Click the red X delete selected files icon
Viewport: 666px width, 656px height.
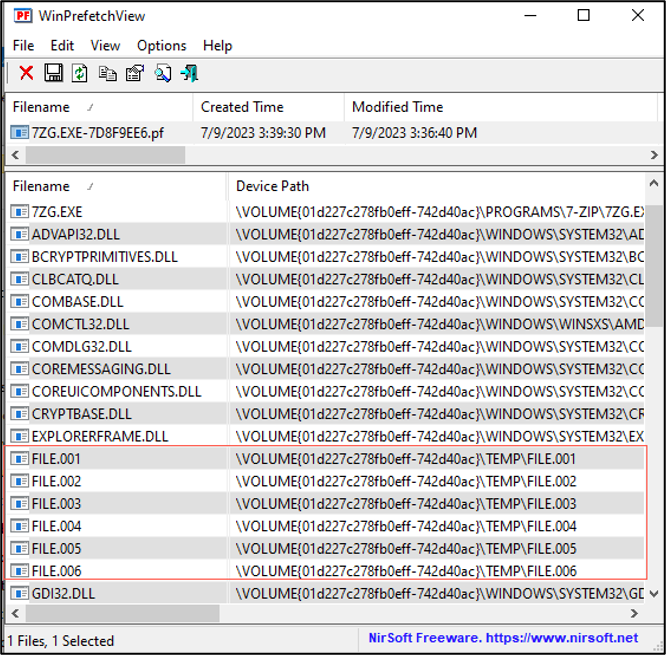click(x=26, y=73)
